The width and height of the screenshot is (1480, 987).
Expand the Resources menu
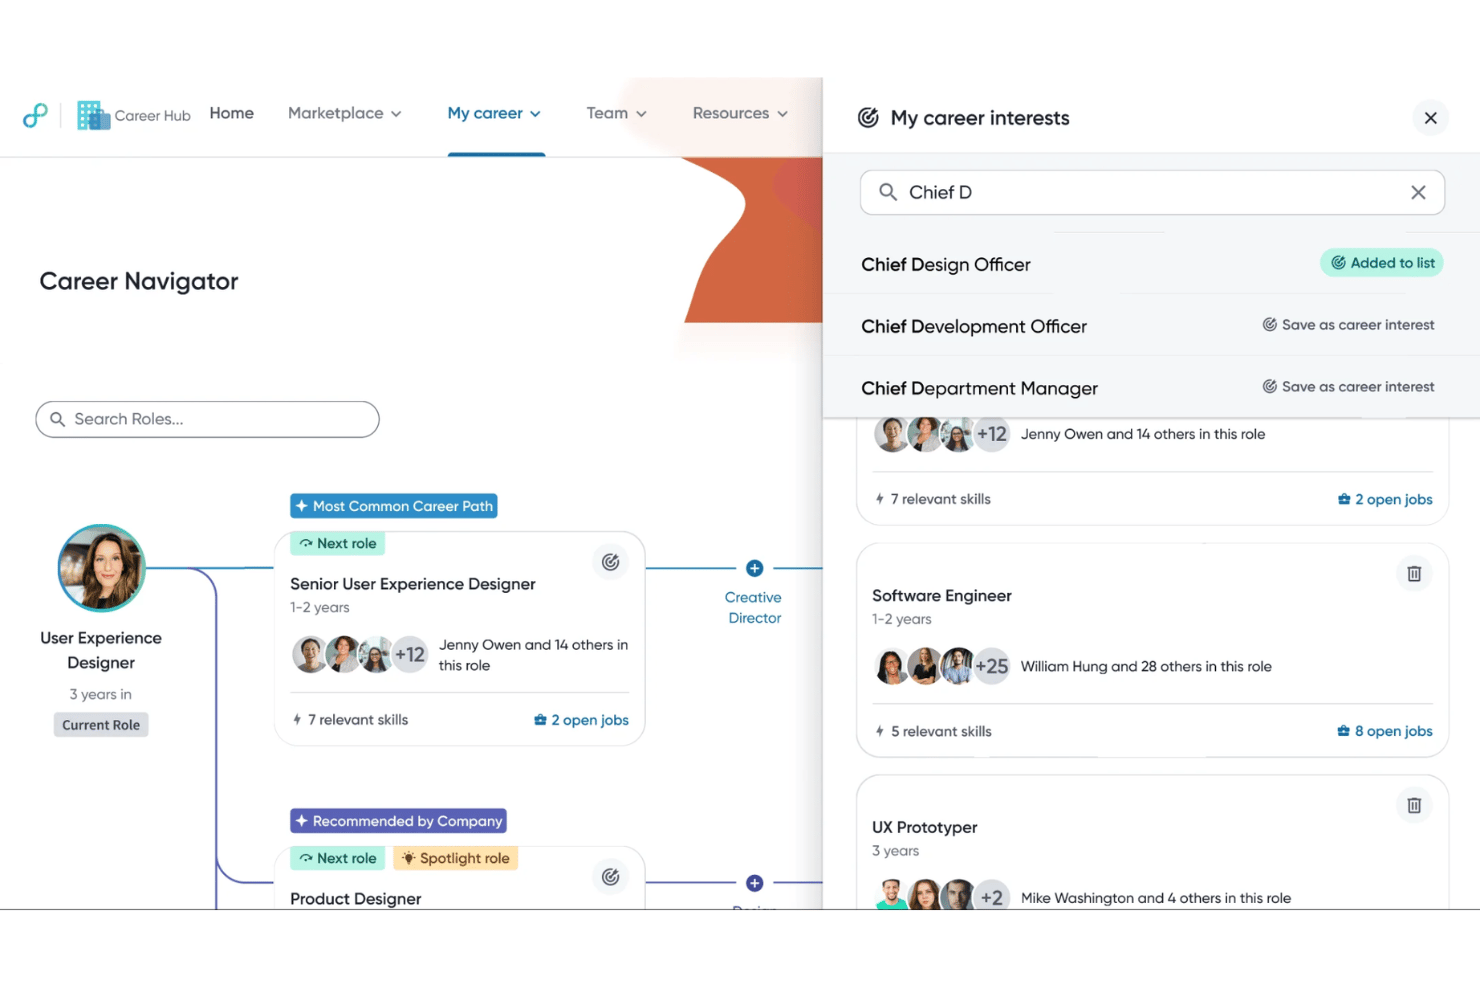coord(740,113)
